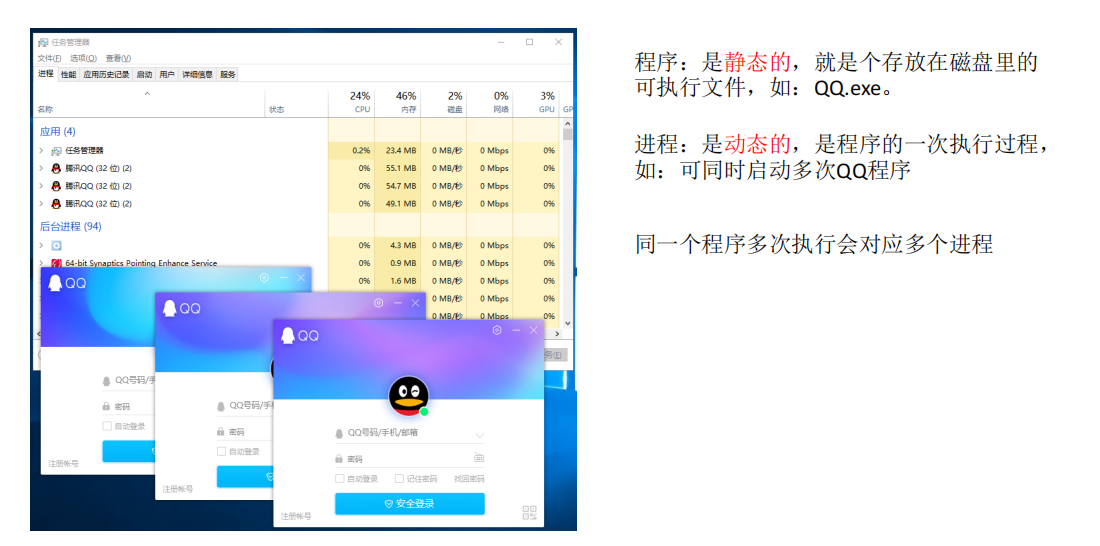This screenshot has width=1100, height=546.
Task: Click gear icon of the 4.3 MB process
Action: tap(56, 246)
